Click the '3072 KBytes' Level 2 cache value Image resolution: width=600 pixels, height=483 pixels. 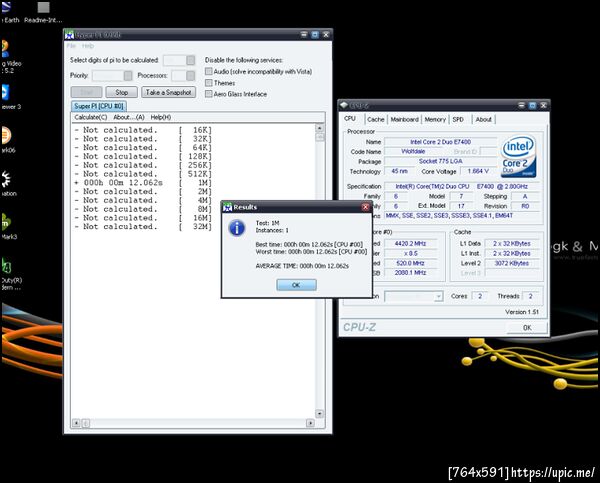coord(512,263)
